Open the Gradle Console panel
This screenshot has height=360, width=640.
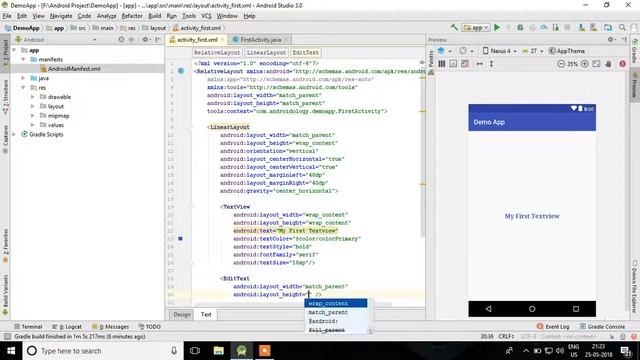coord(602,327)
